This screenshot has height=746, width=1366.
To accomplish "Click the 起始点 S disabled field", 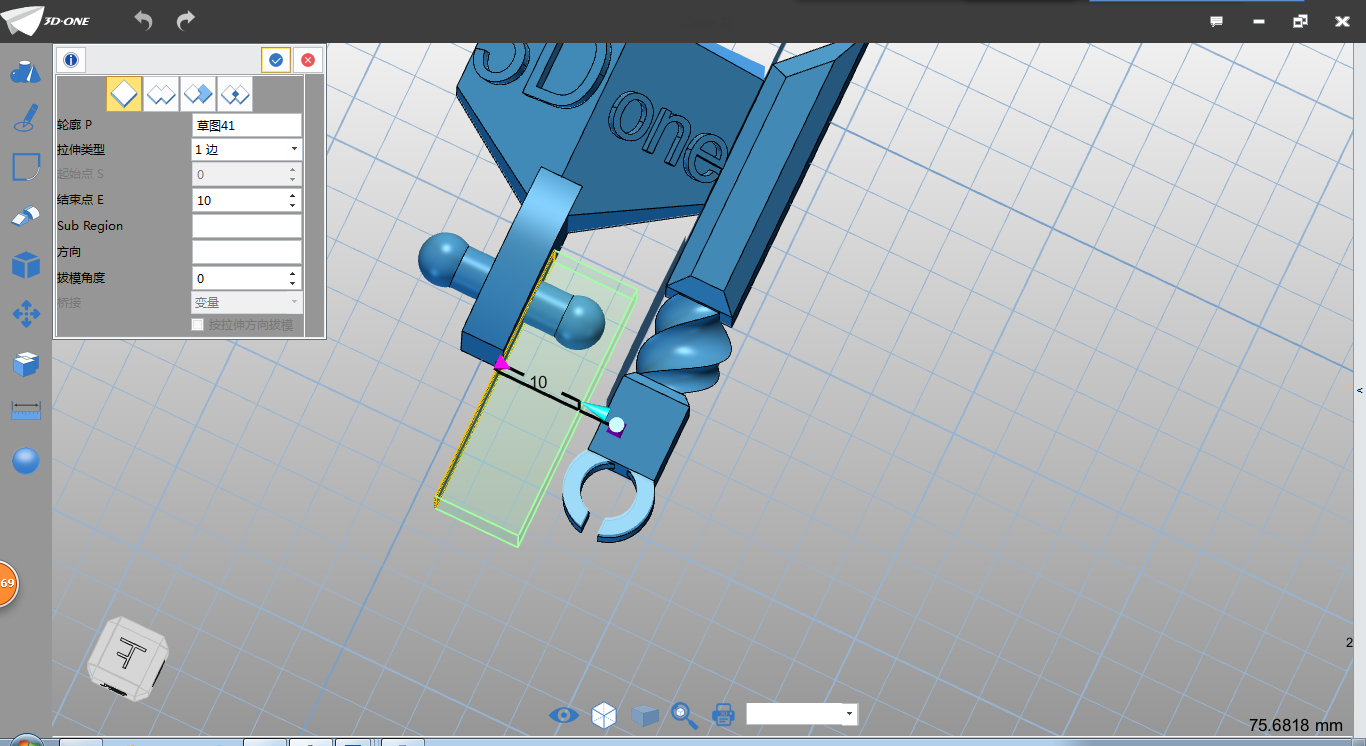I will tap(246, 174).
